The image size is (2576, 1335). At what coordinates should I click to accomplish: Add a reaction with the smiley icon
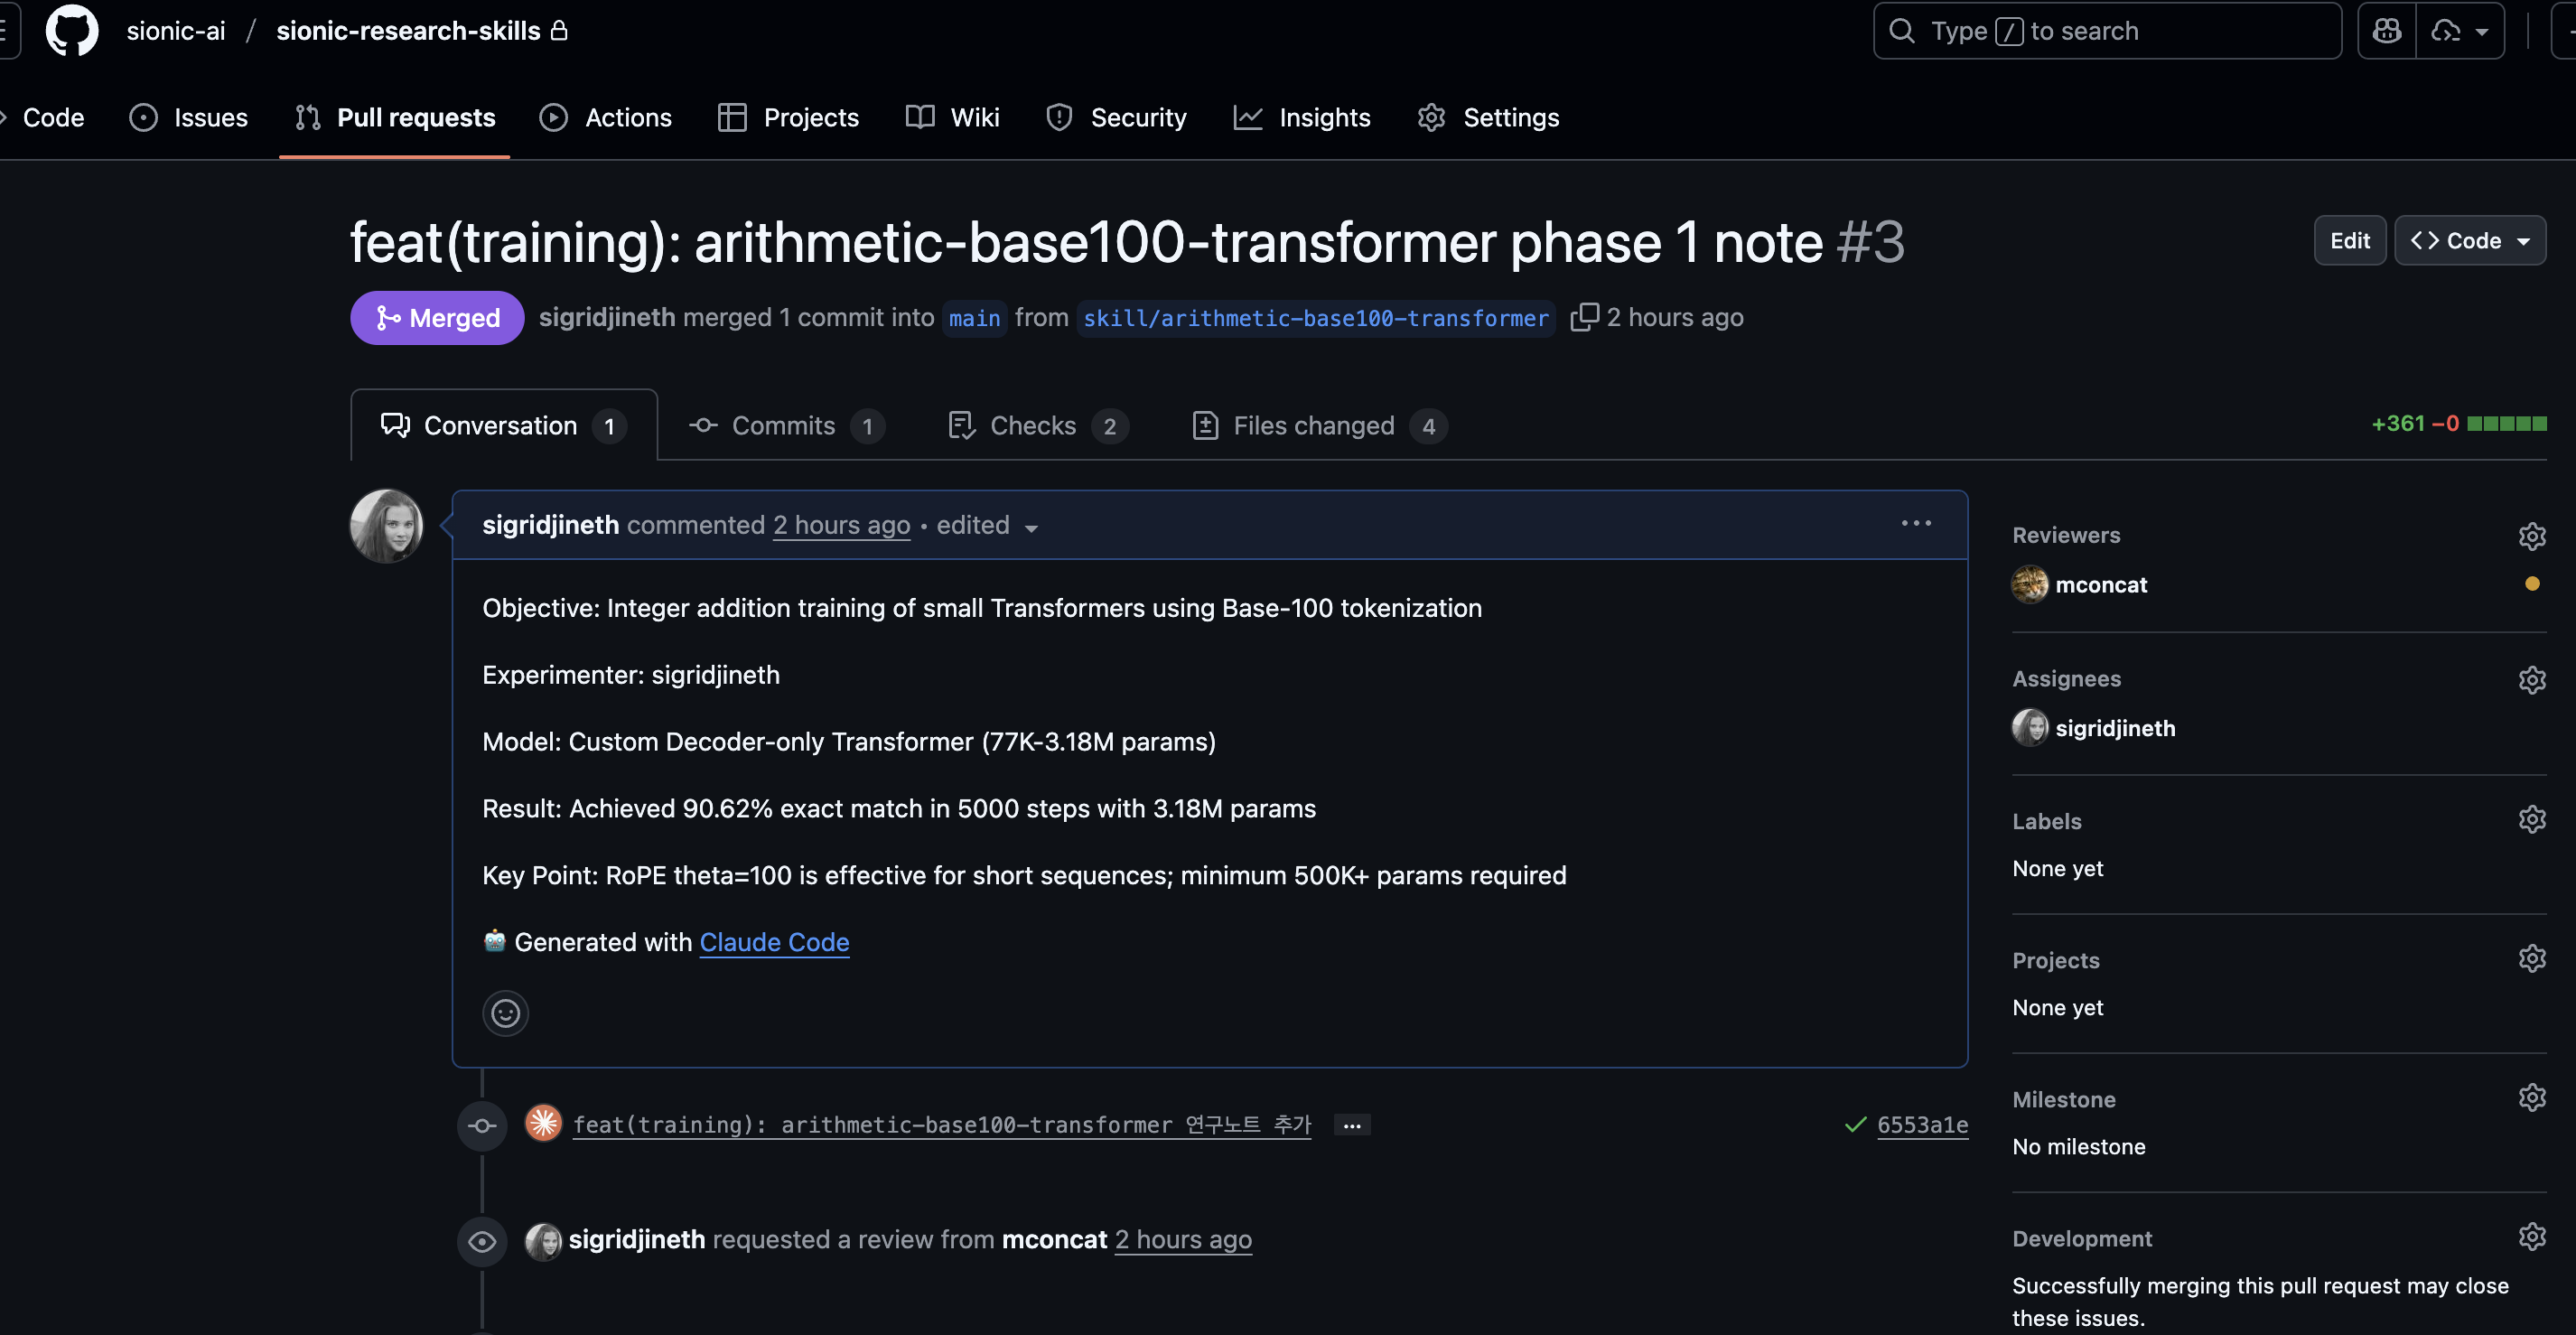pyautogui.click(x=505, y=1013)
